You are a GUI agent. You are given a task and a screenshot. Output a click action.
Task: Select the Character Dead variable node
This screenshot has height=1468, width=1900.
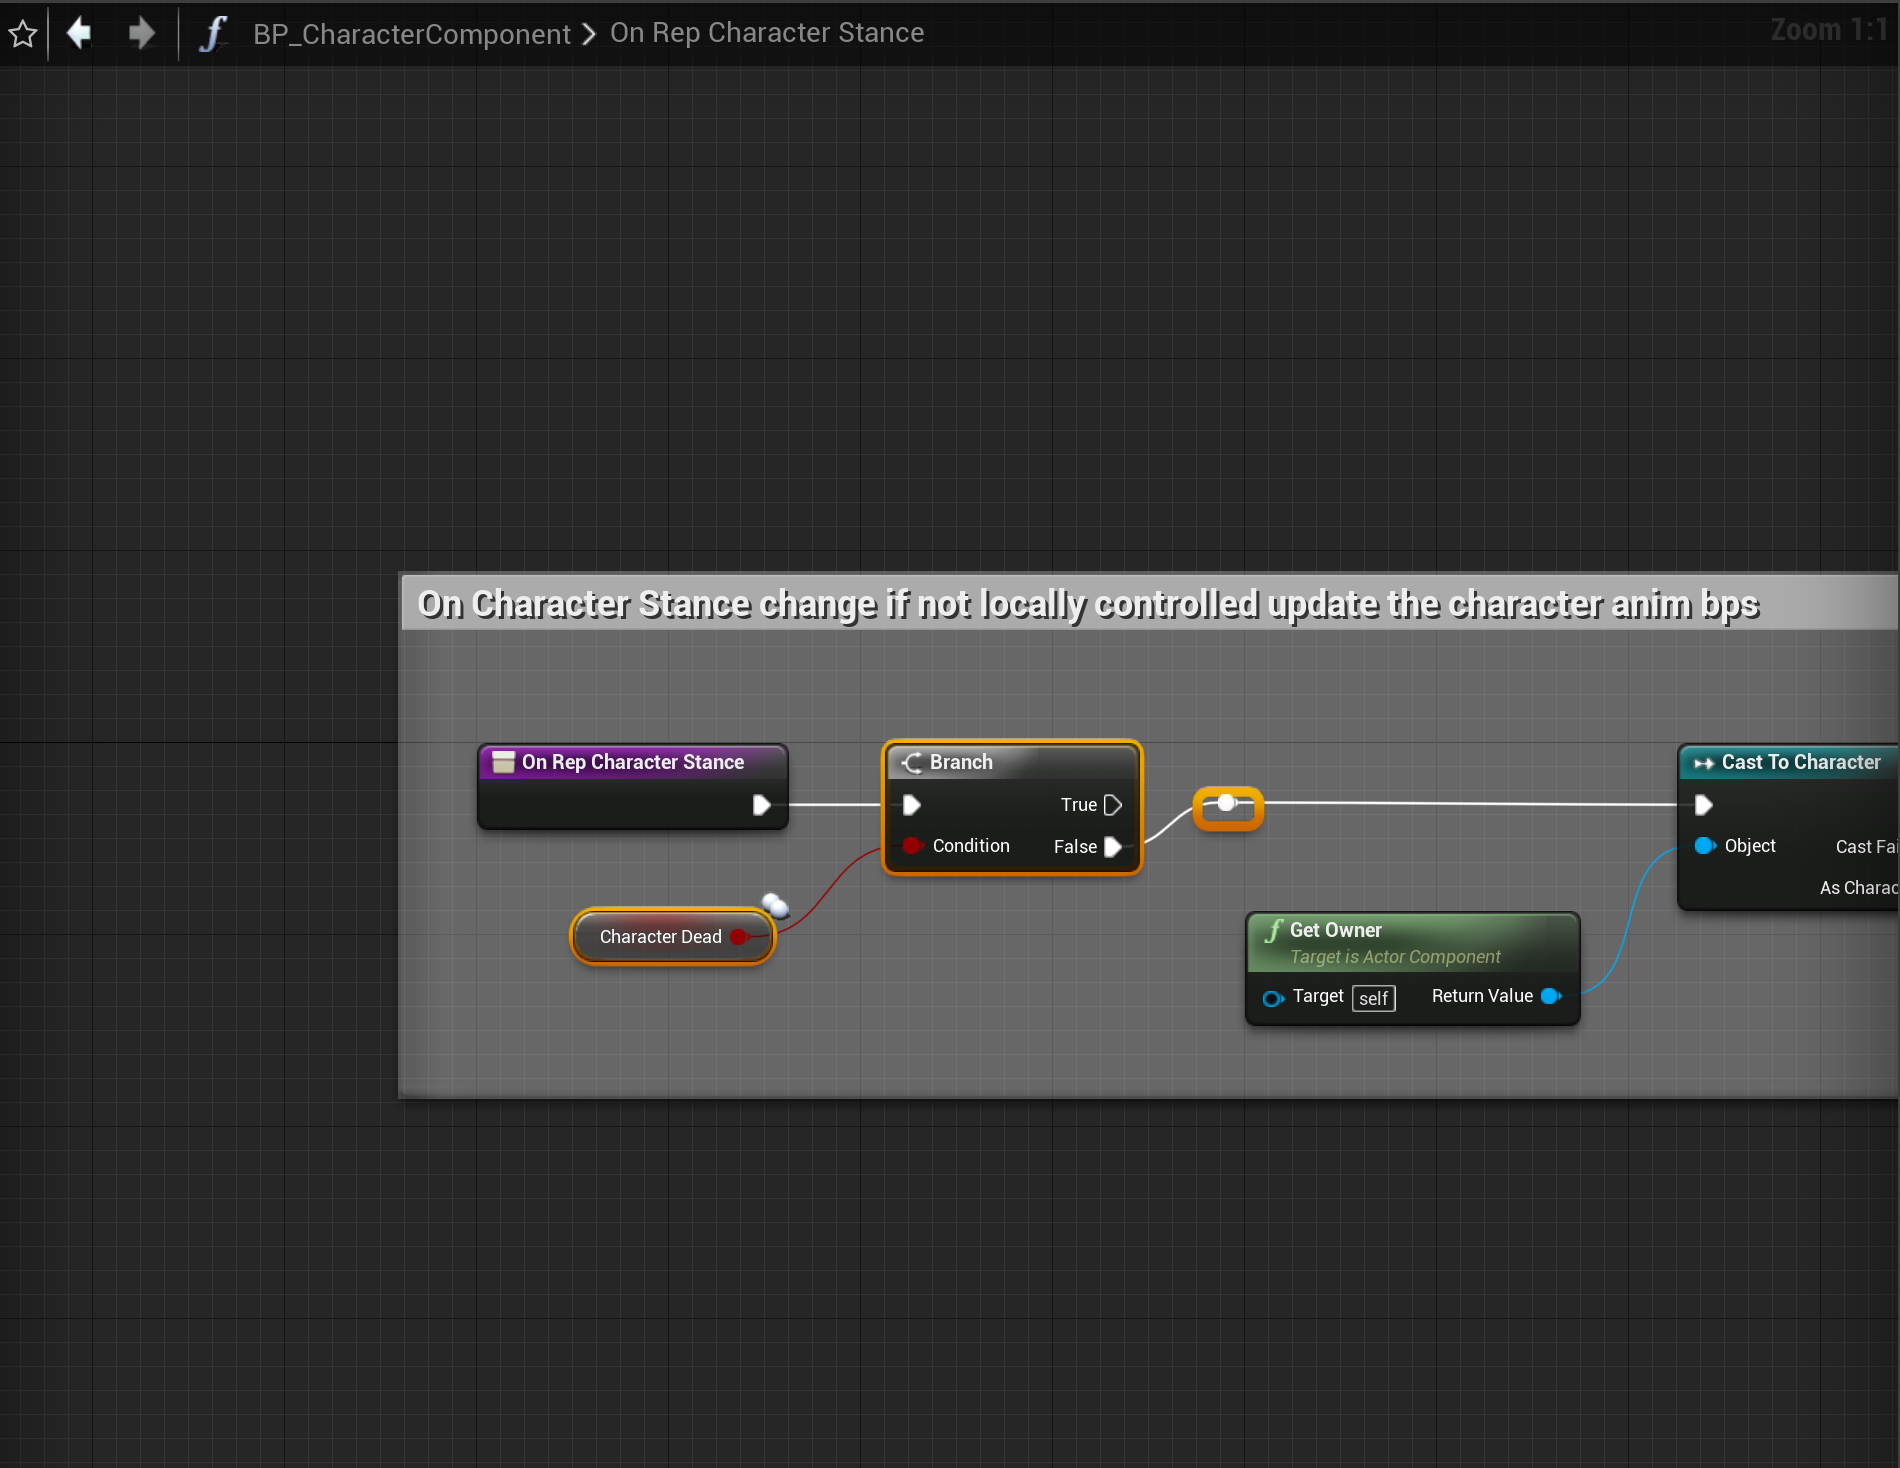(660, 937)
